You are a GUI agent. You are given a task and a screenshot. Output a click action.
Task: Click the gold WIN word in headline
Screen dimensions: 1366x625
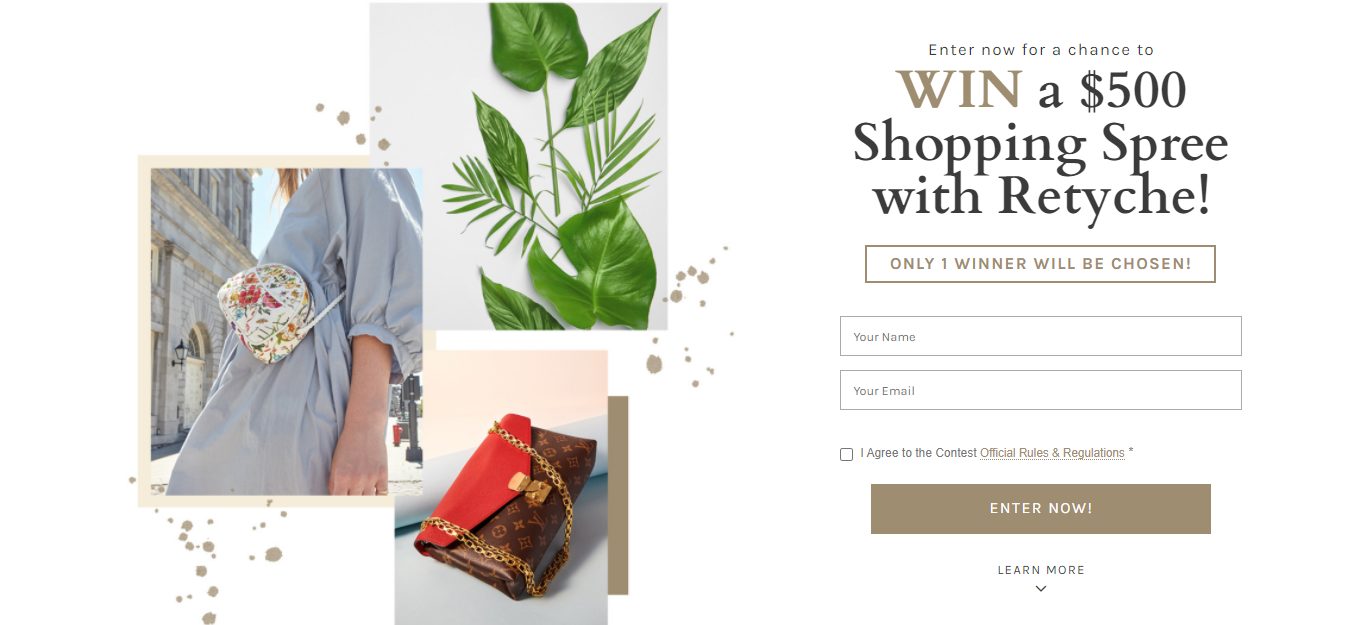coord(959,90)
